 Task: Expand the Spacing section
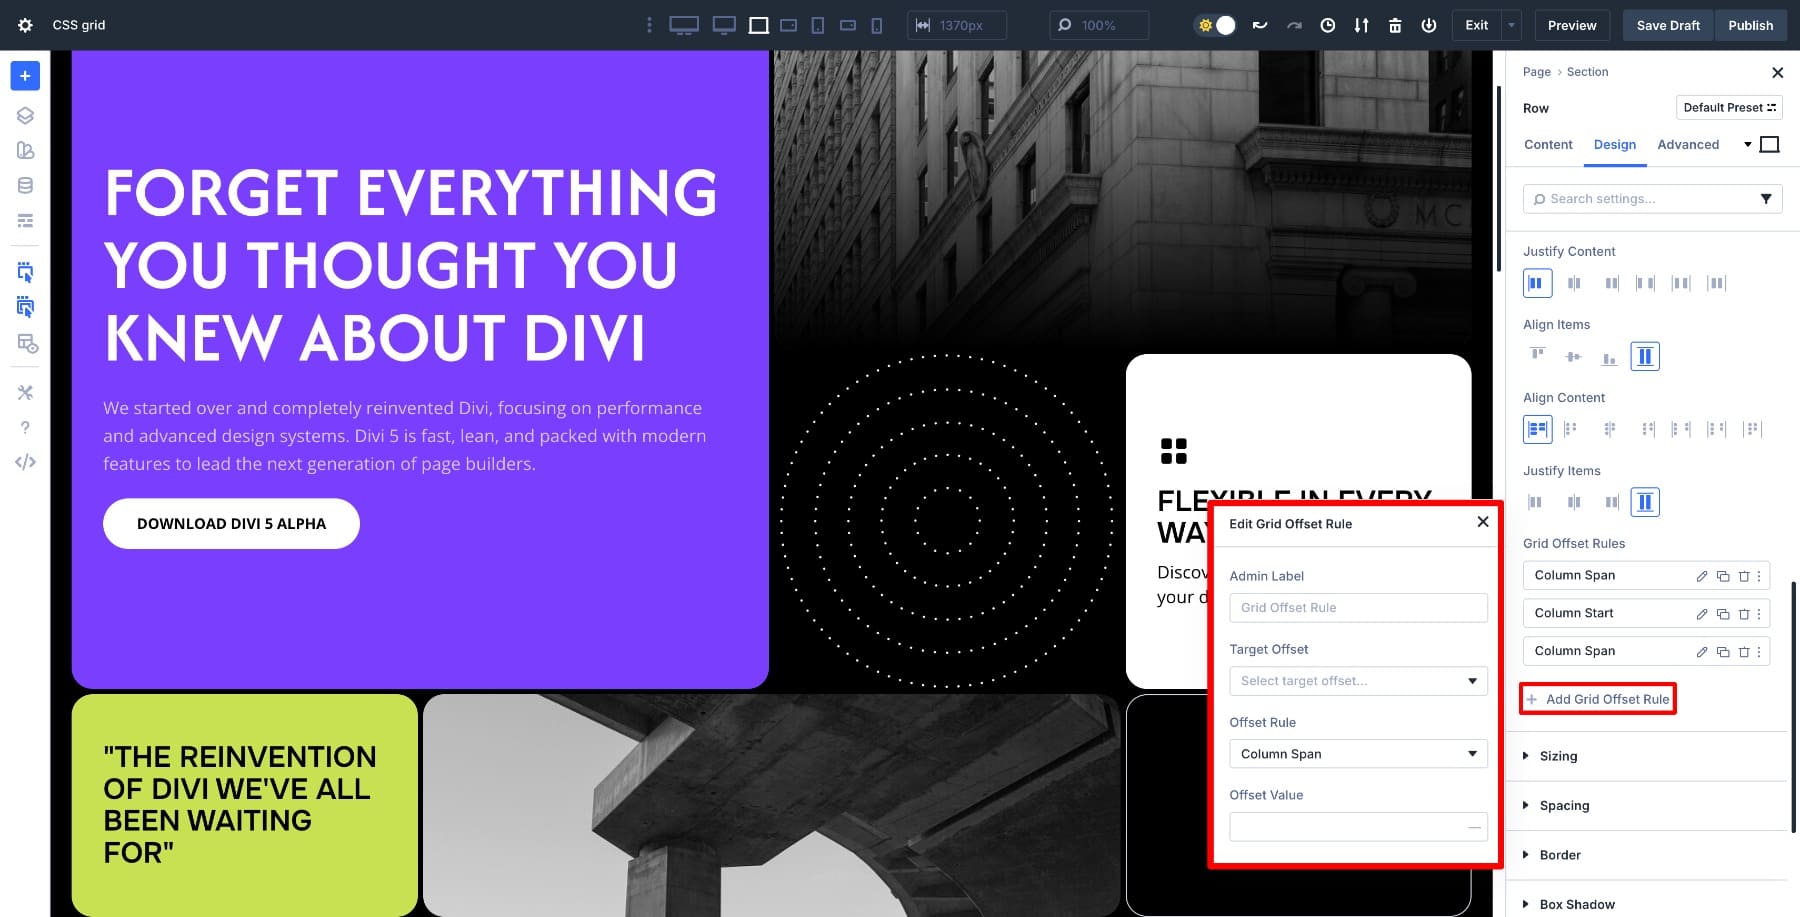(1564, 805)
